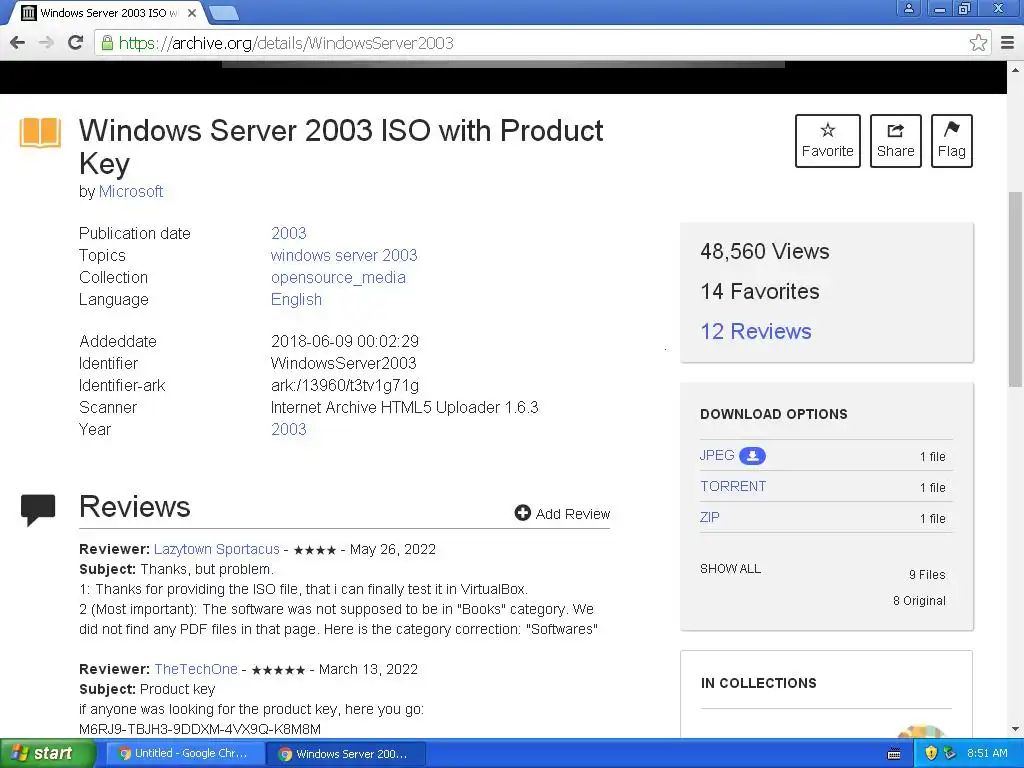Open the Year 2003 link

(289, 429)
